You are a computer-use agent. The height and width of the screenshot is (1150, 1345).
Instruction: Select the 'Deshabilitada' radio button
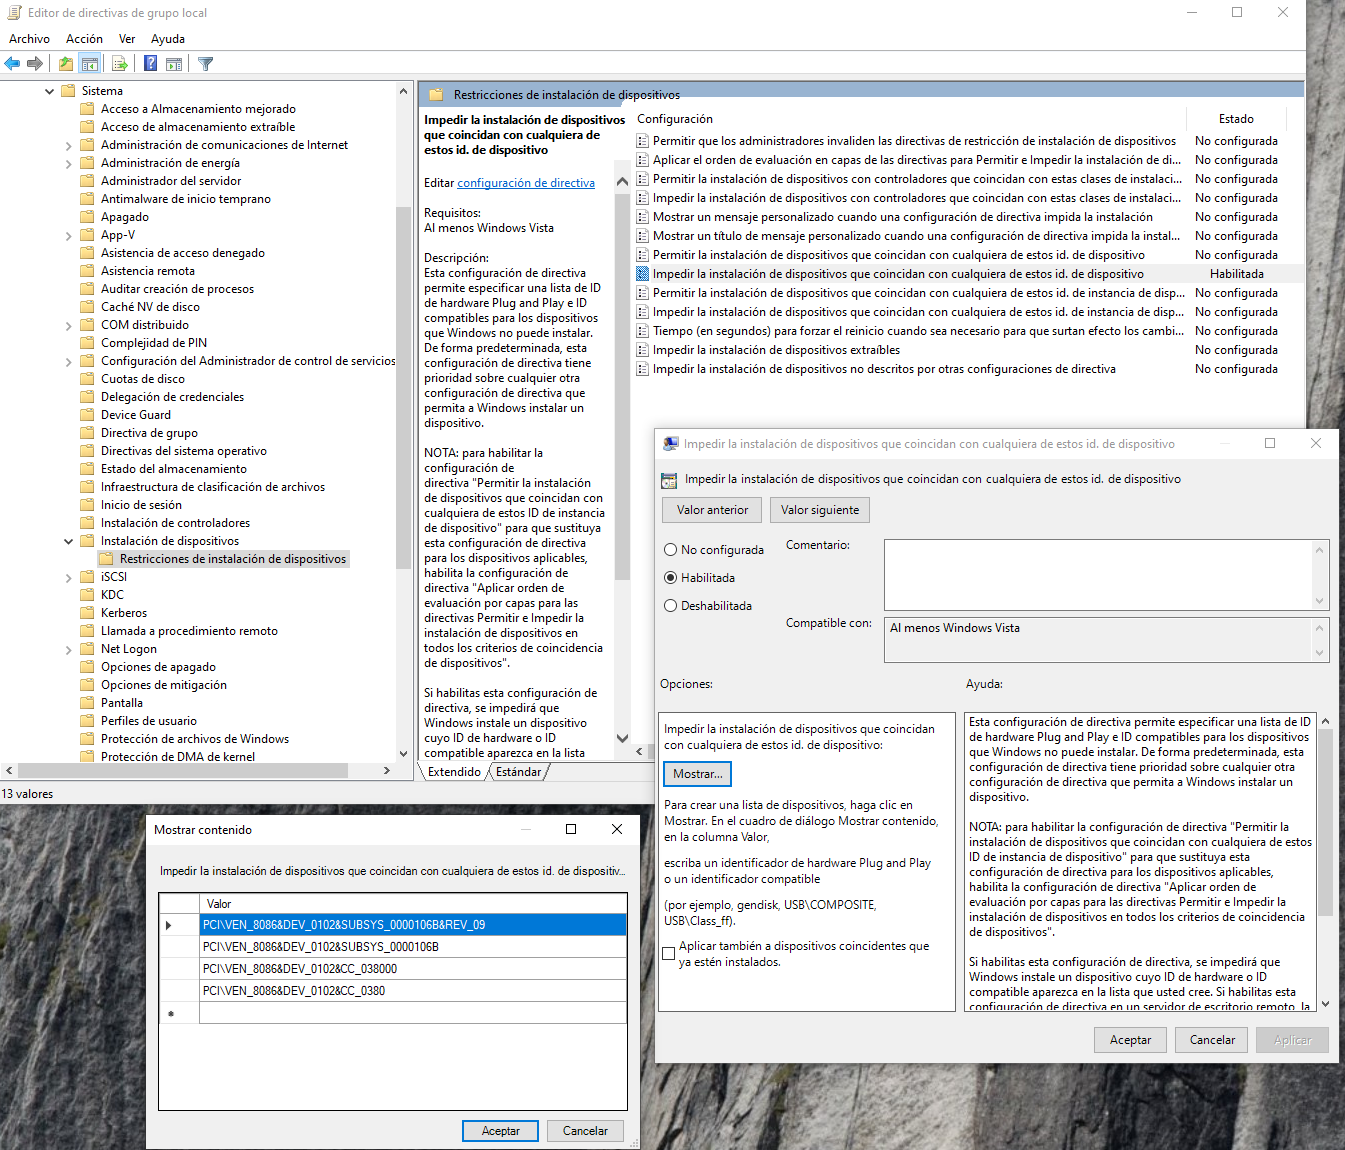click(671, 606)
